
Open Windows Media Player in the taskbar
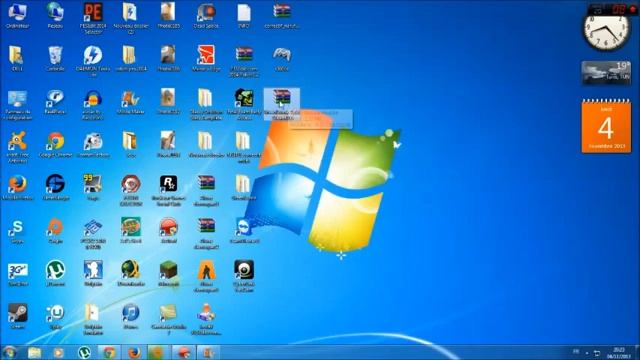pos(58,352)
